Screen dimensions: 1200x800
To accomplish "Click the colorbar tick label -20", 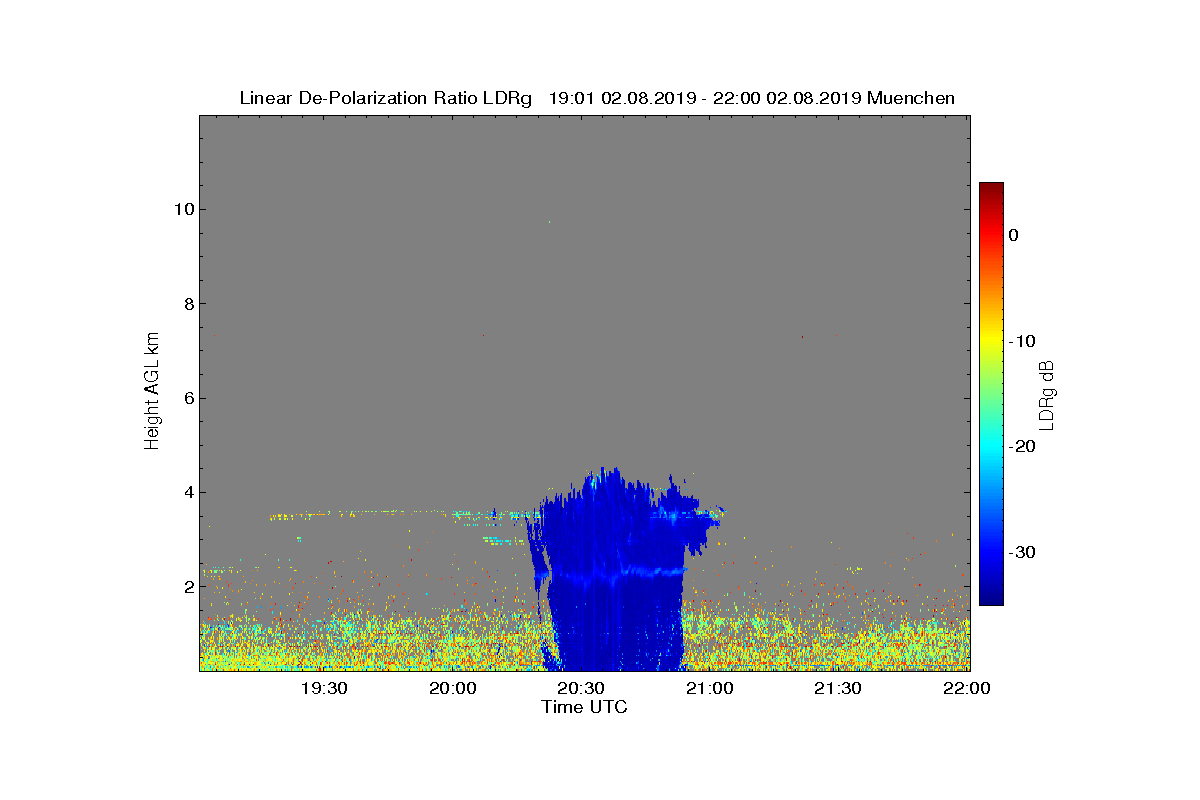I will click(x=1021, y=447).
